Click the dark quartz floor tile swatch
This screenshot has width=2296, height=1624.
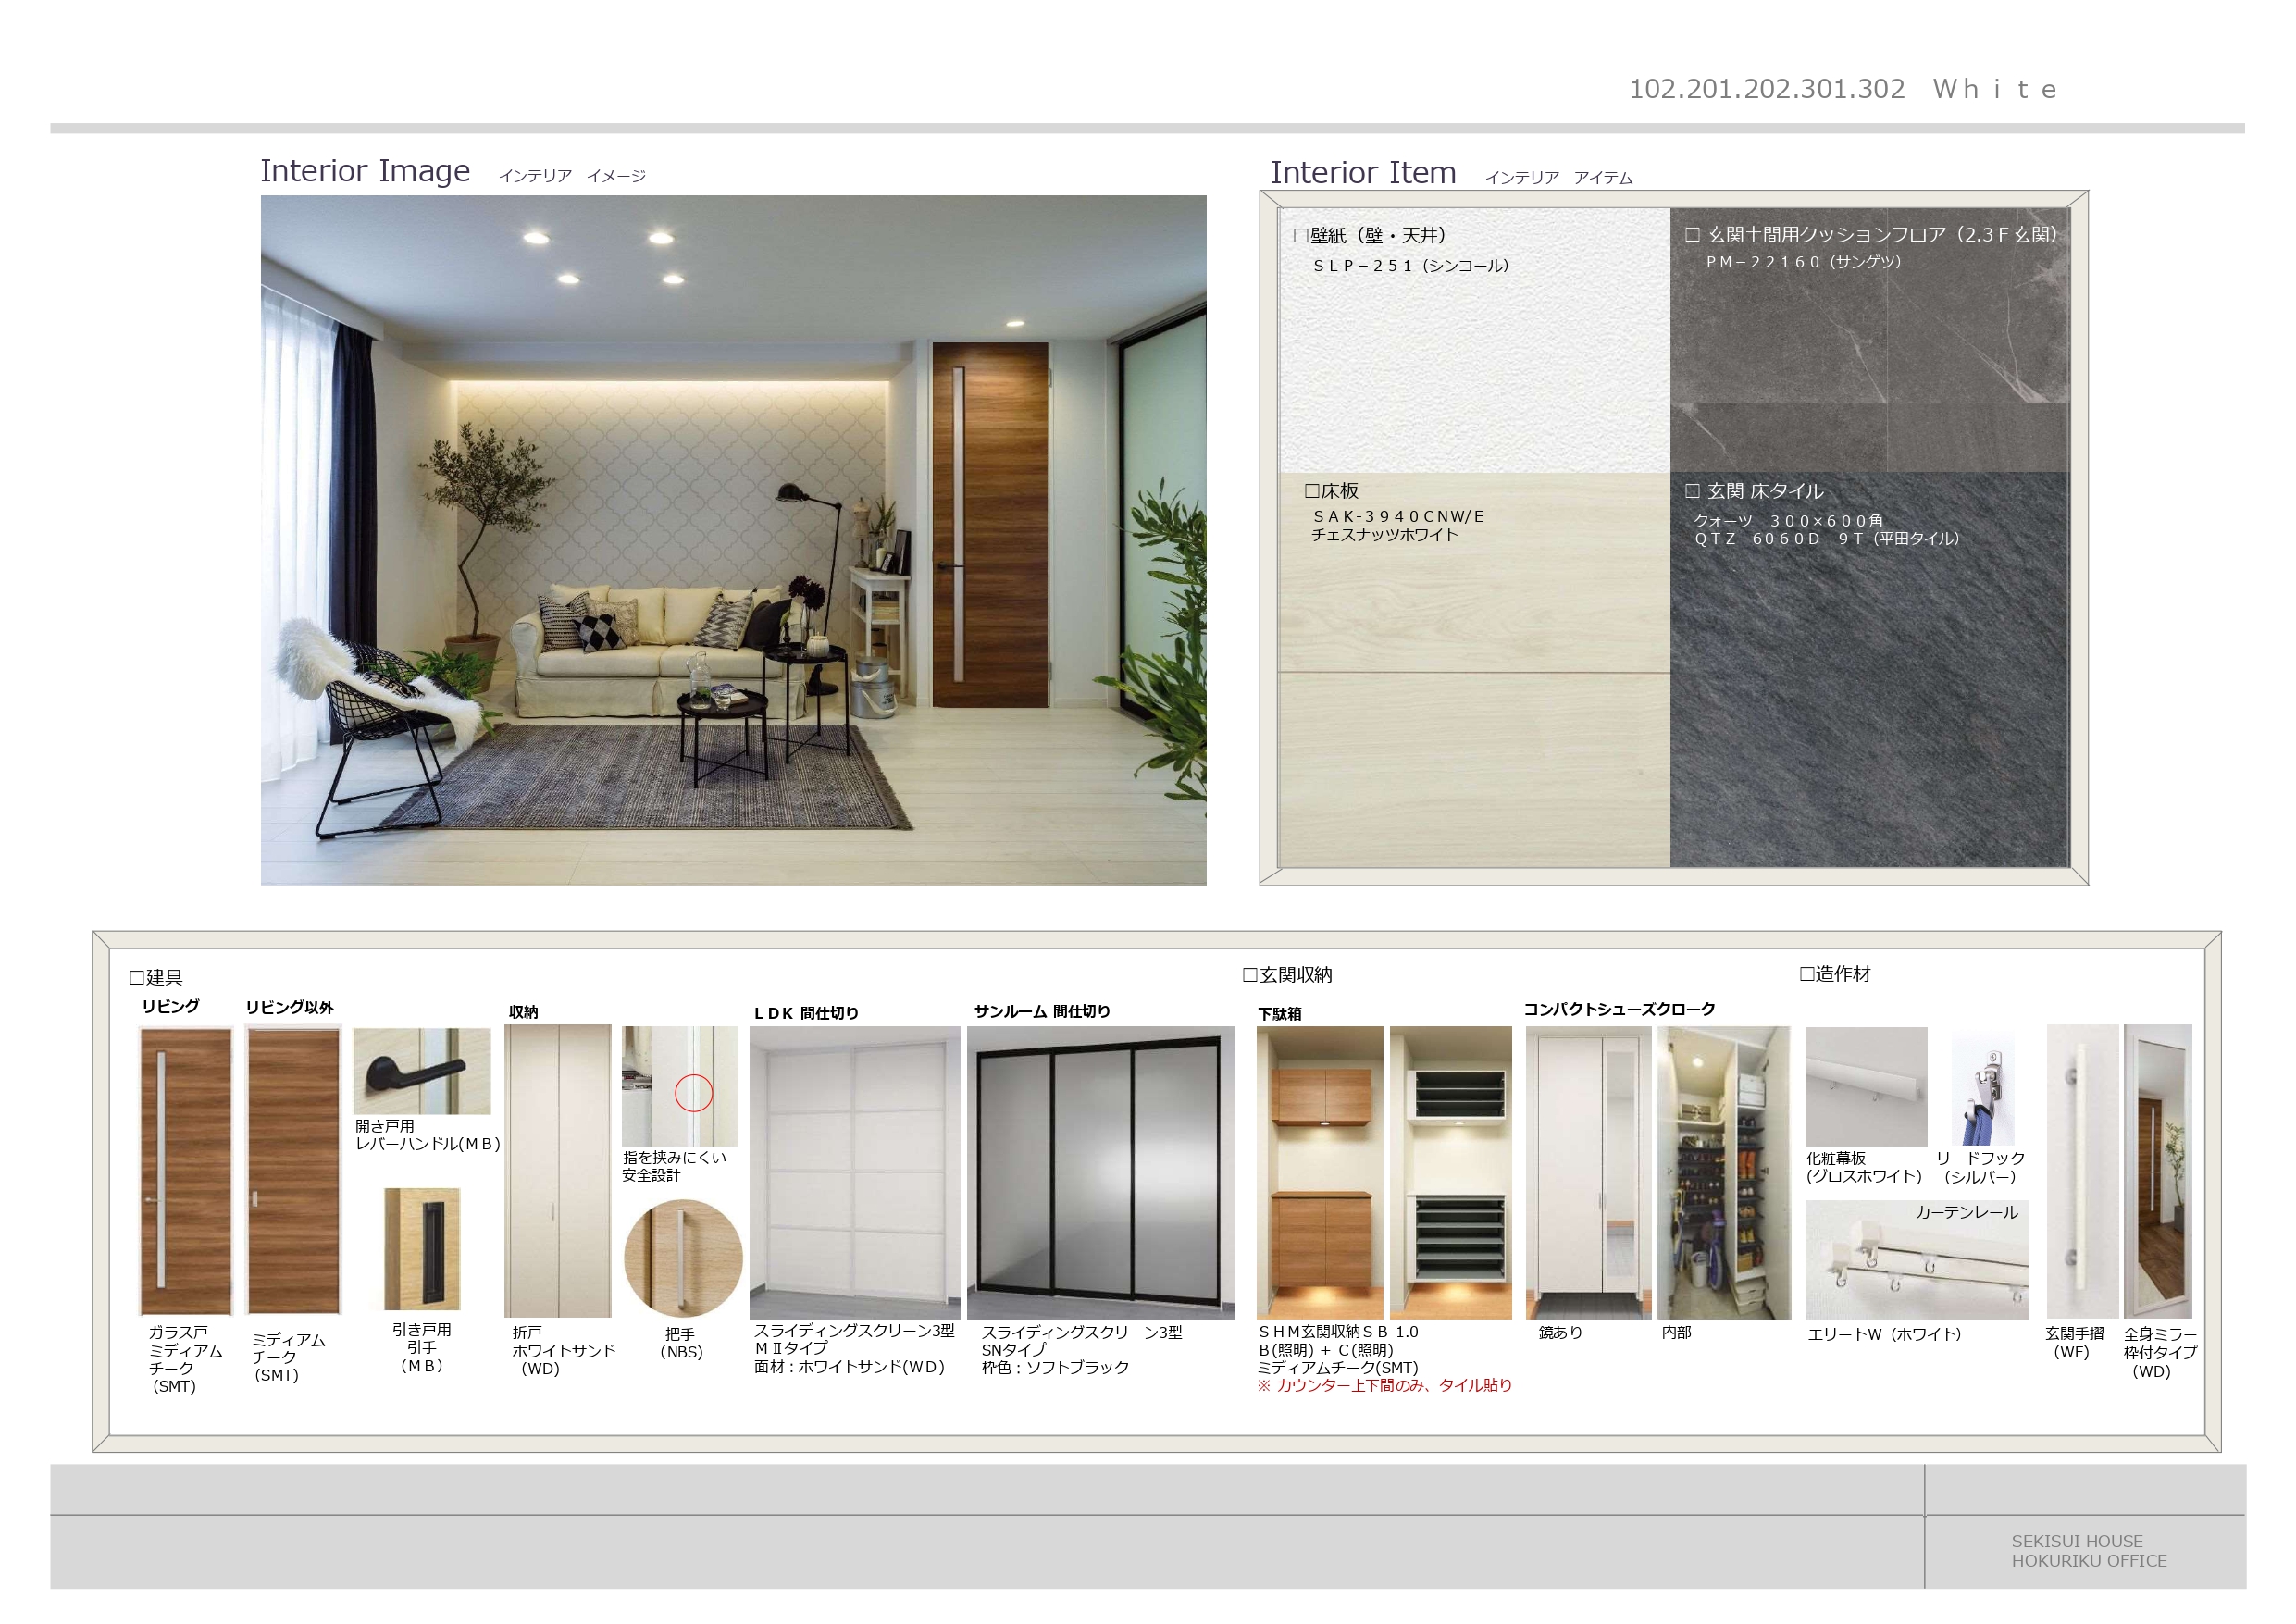click(1868, 700)
